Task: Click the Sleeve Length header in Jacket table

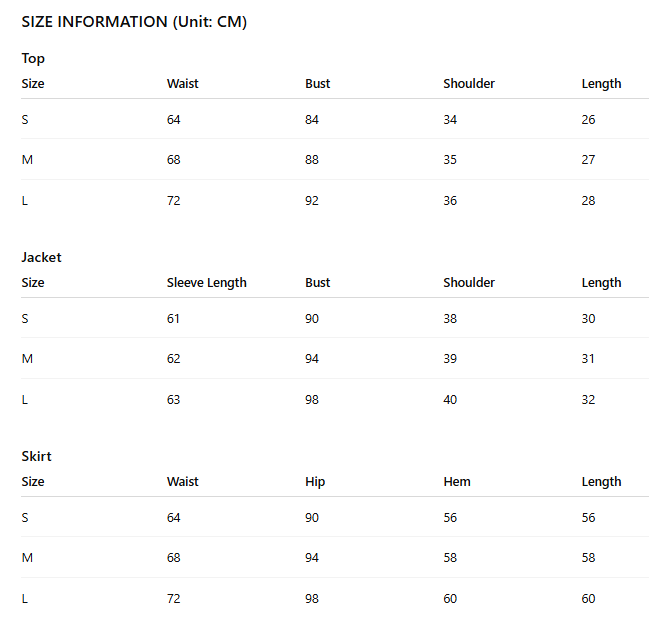Action: [207, 283]
